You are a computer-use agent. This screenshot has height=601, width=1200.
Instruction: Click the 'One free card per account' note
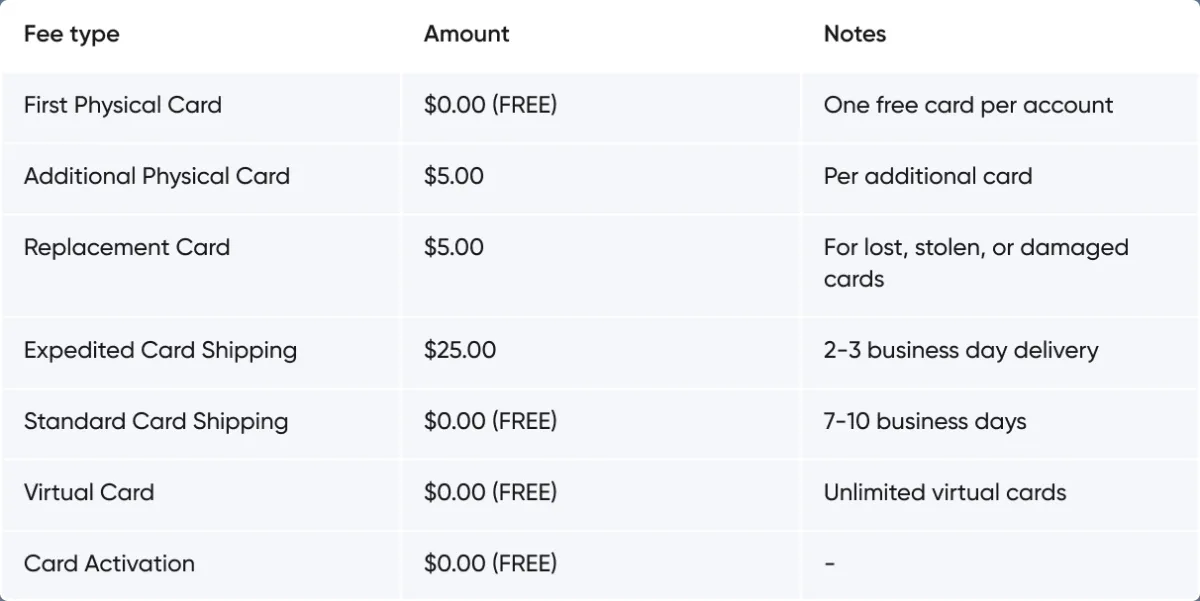[968, 105]
